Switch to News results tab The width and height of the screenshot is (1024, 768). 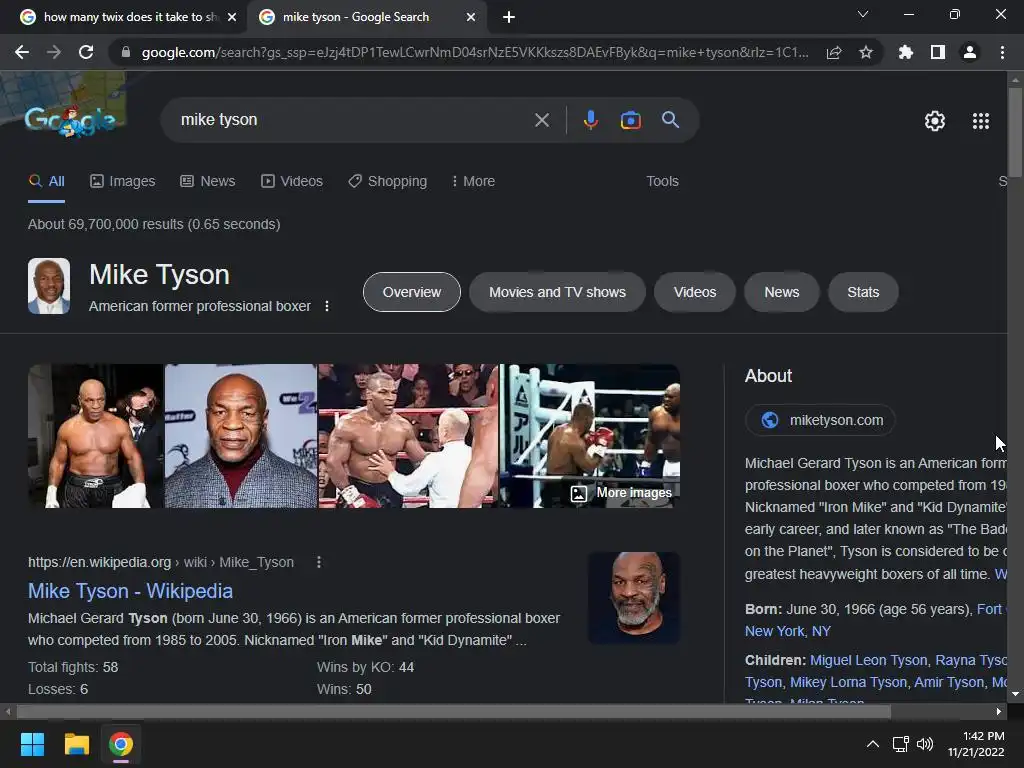coord(208,182)
